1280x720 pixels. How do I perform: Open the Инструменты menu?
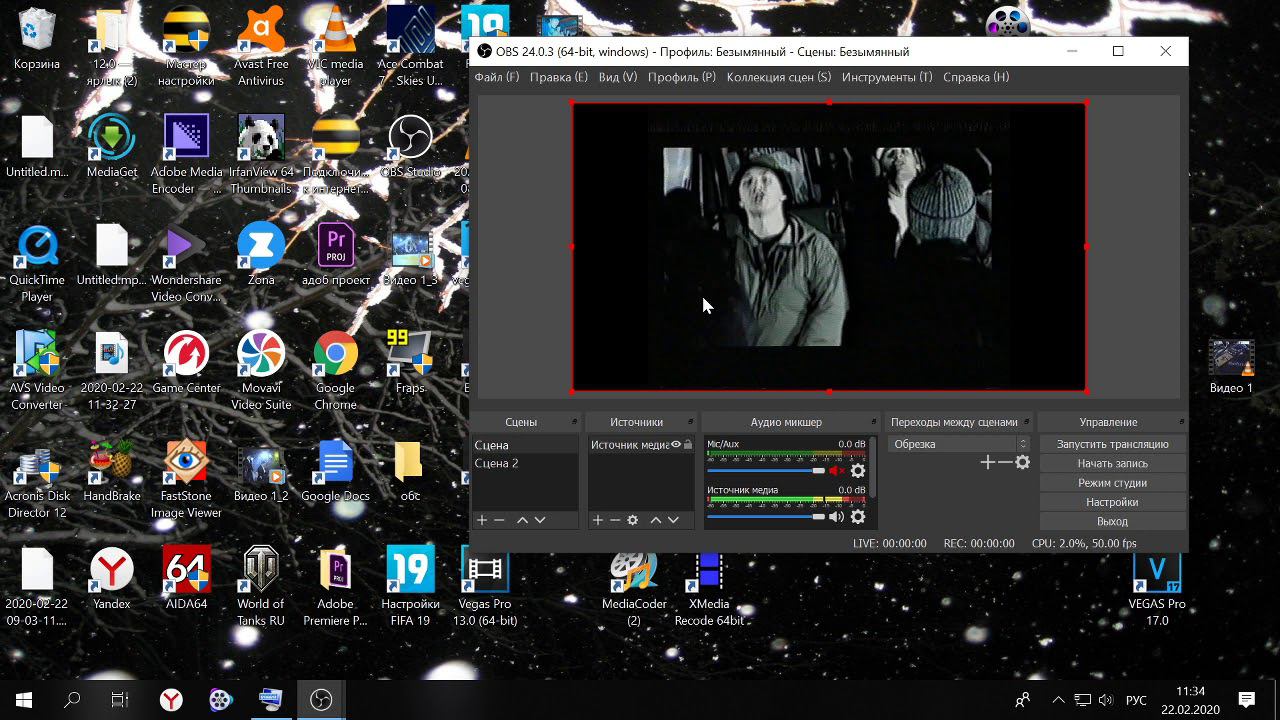coord(886,77)
